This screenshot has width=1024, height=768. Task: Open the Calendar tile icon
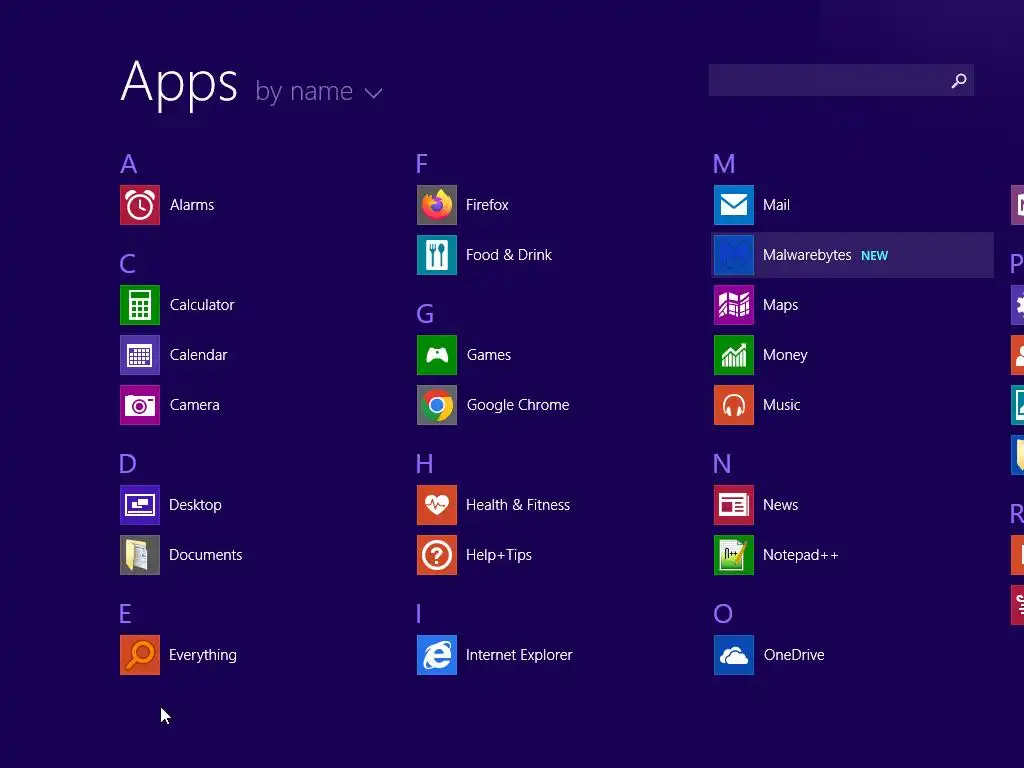140,355
